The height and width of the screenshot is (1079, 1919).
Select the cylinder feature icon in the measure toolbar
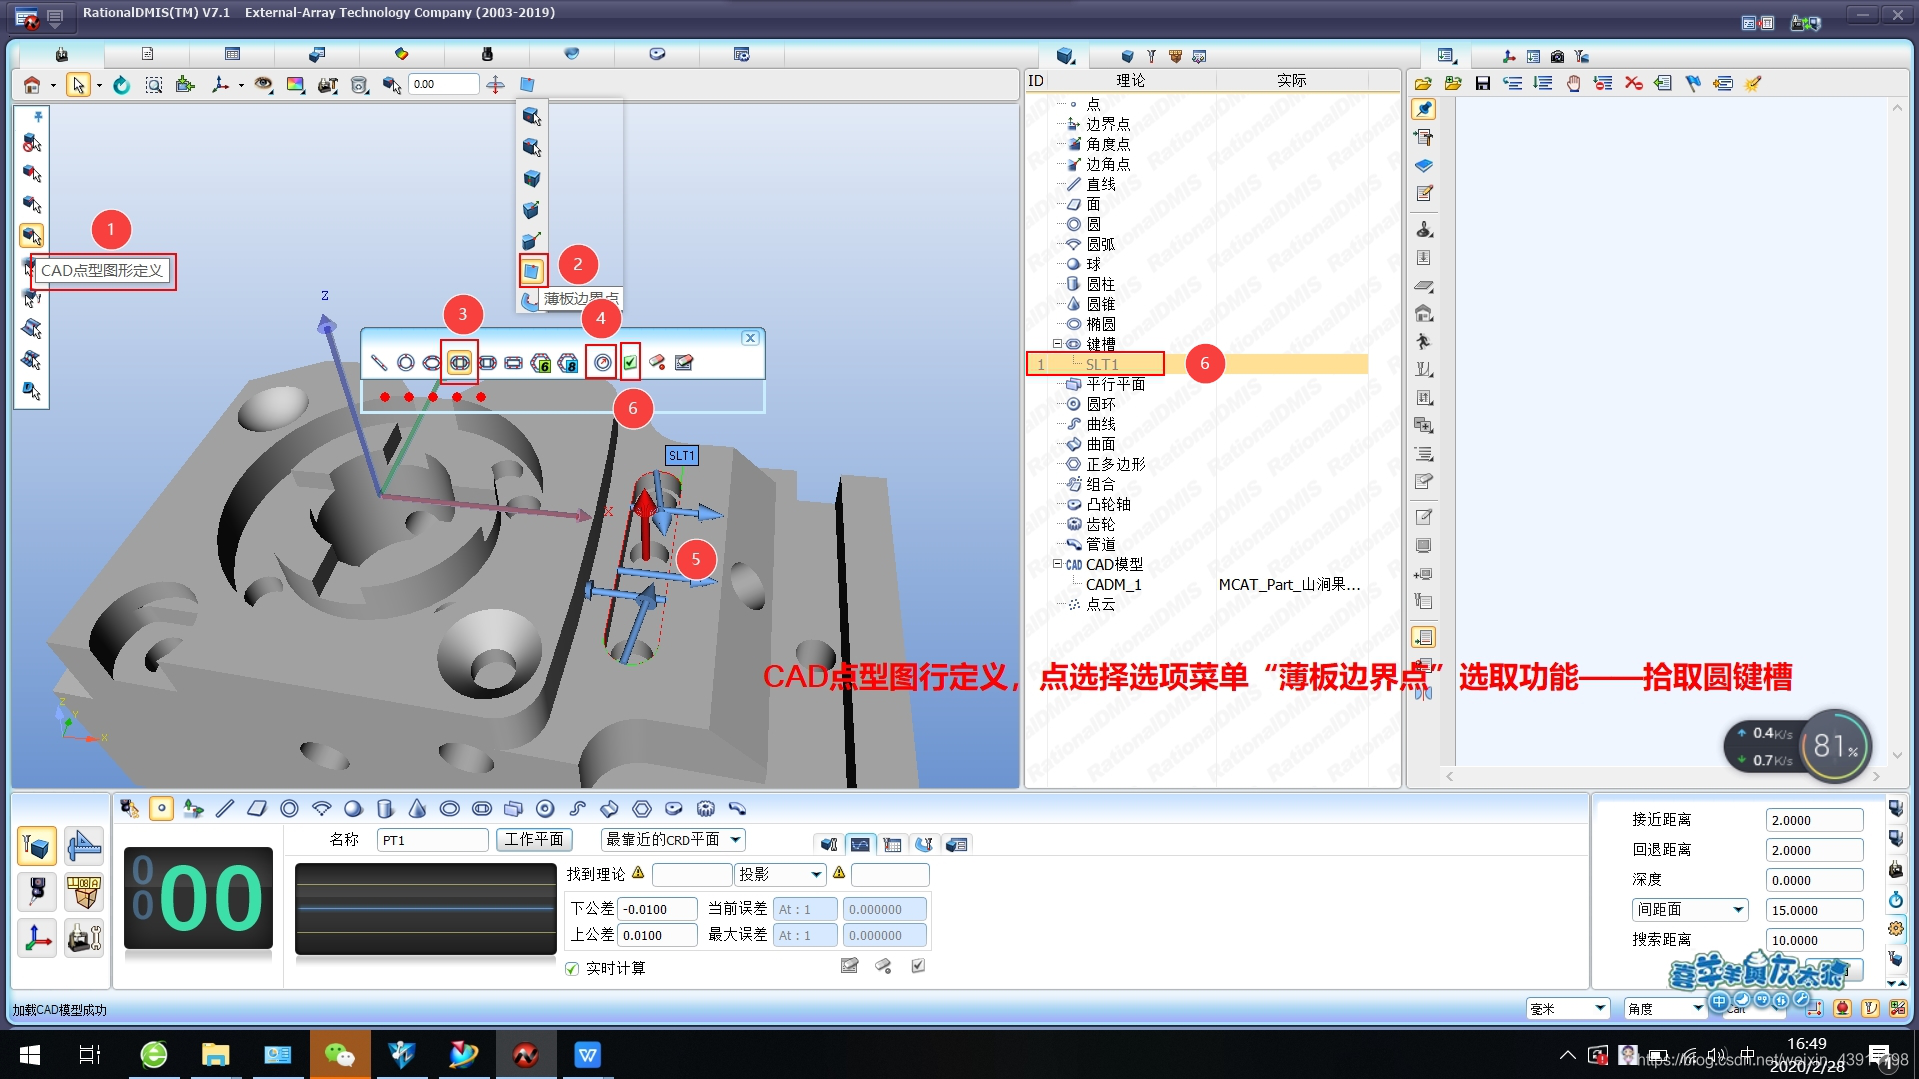pyautogui.click(x=385, y=808)
